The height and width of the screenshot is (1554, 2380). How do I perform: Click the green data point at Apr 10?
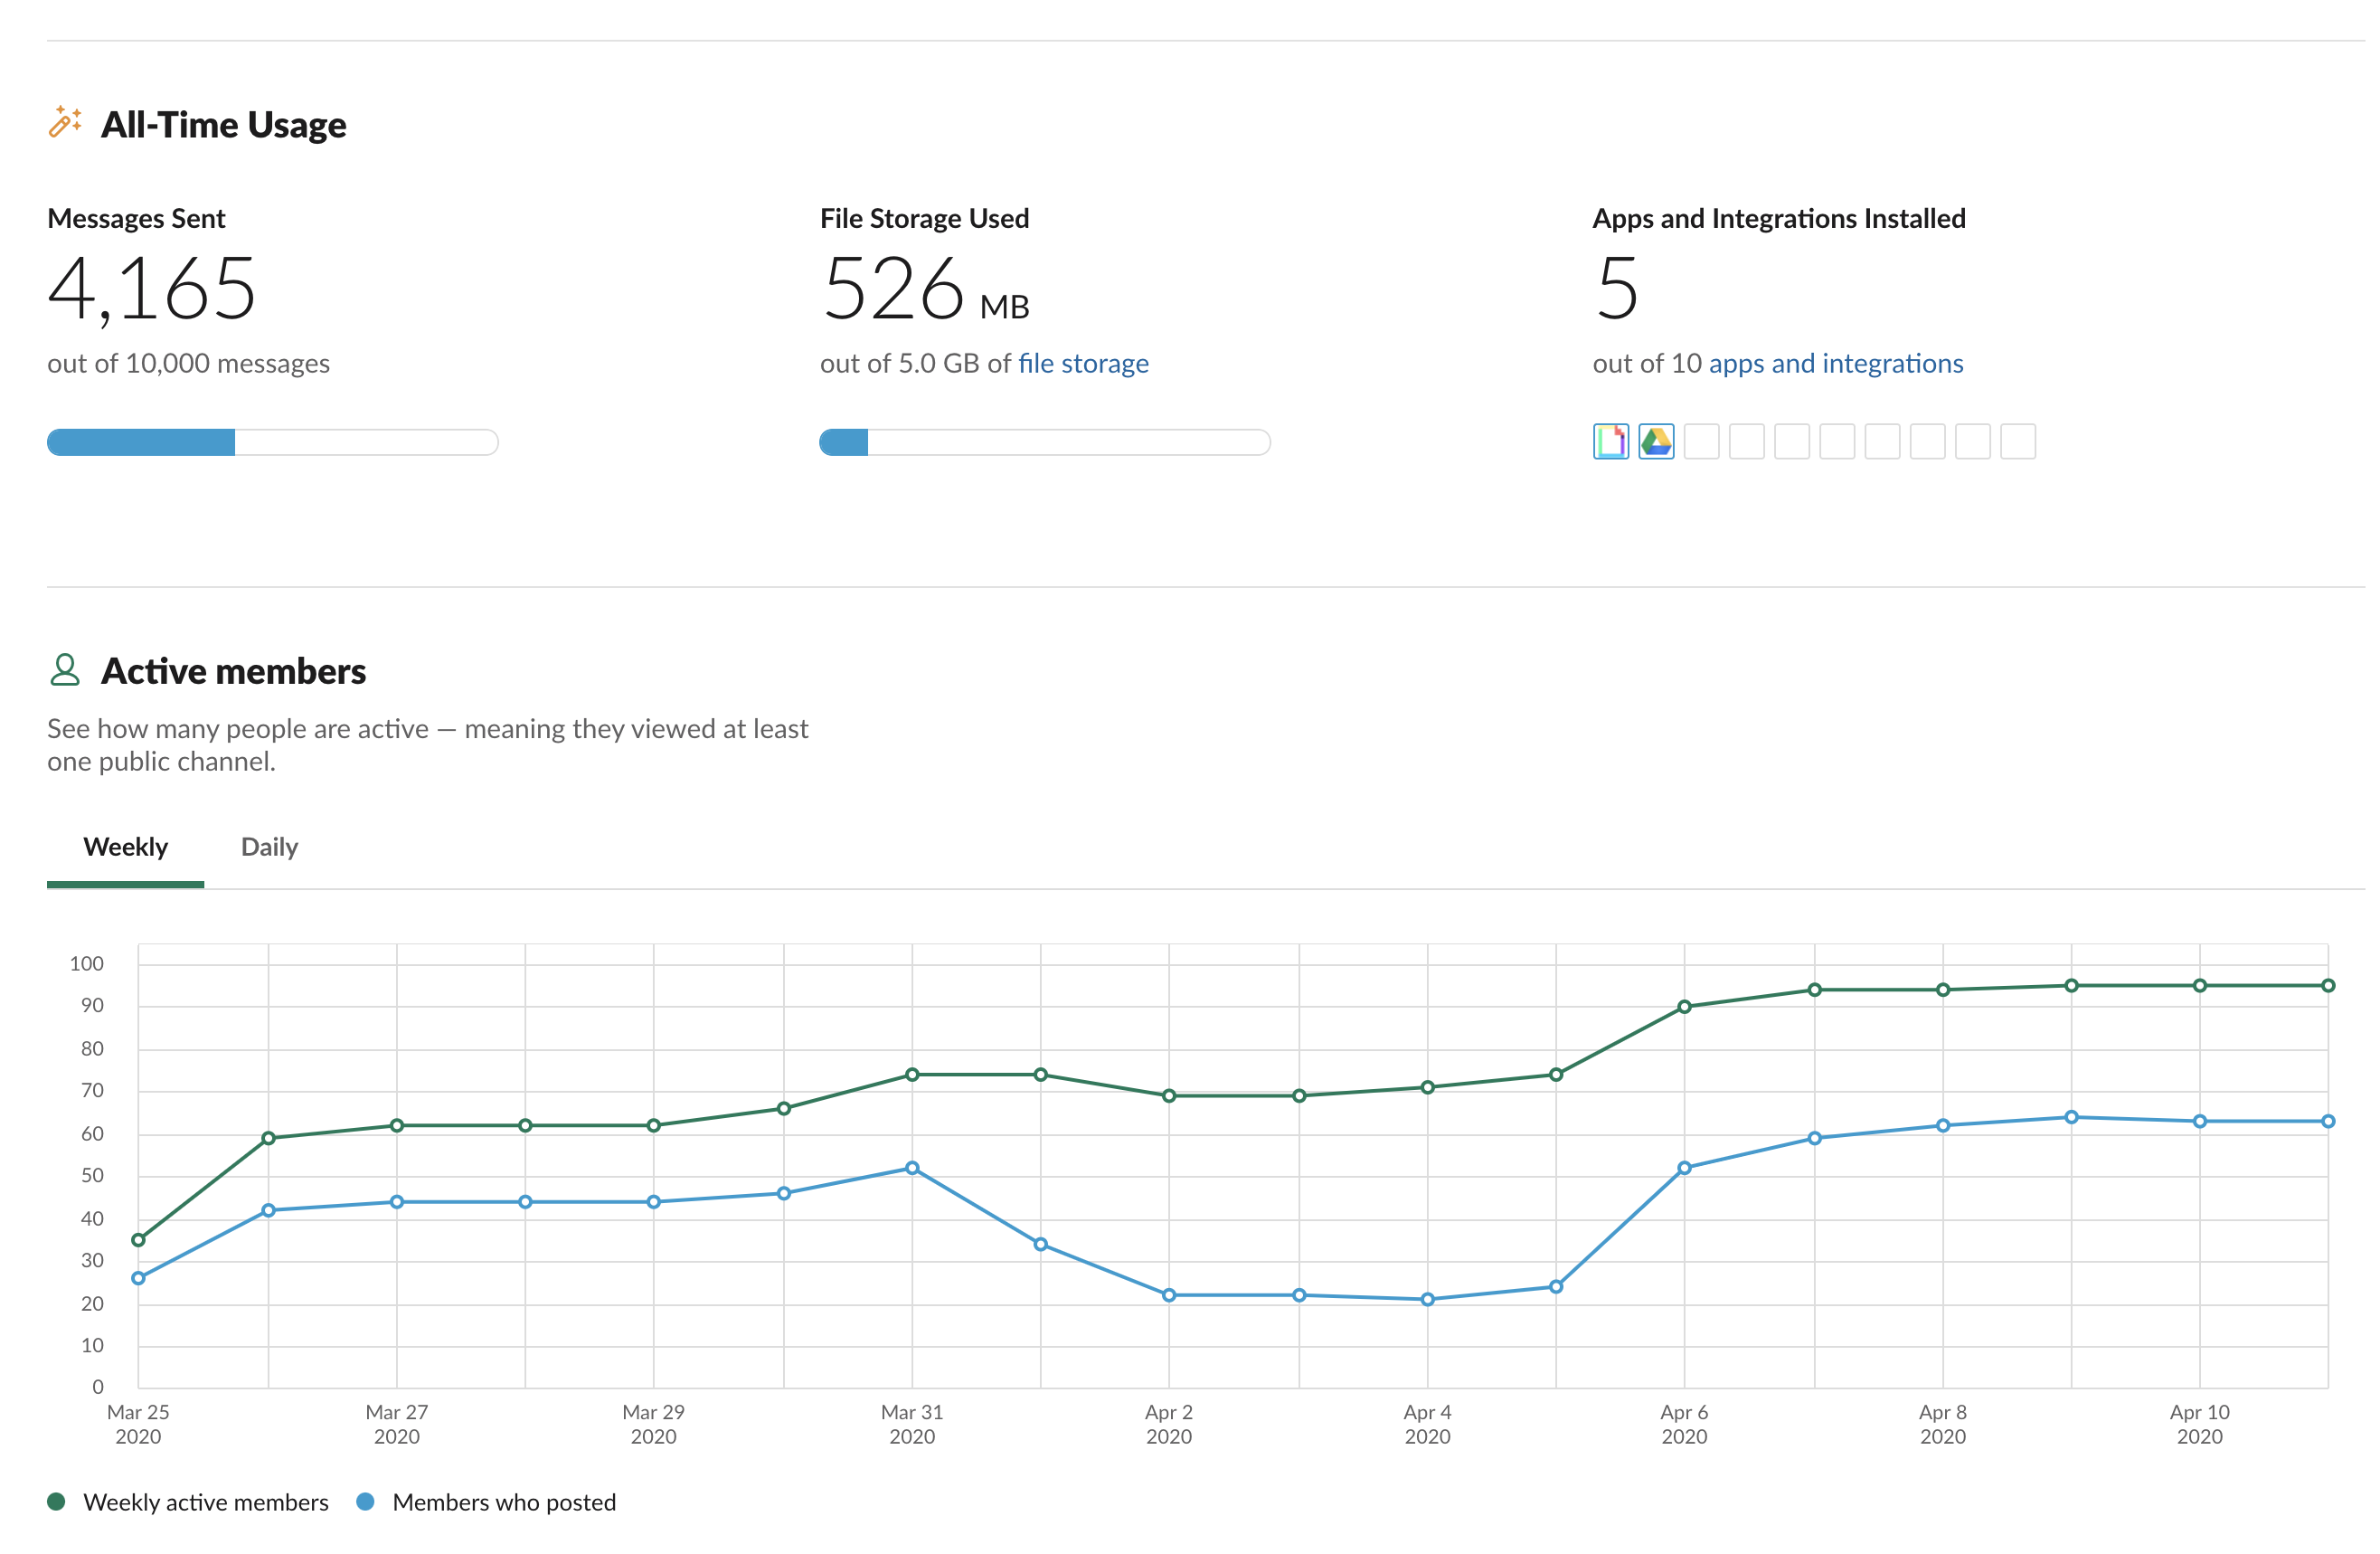pos(2200,986)
